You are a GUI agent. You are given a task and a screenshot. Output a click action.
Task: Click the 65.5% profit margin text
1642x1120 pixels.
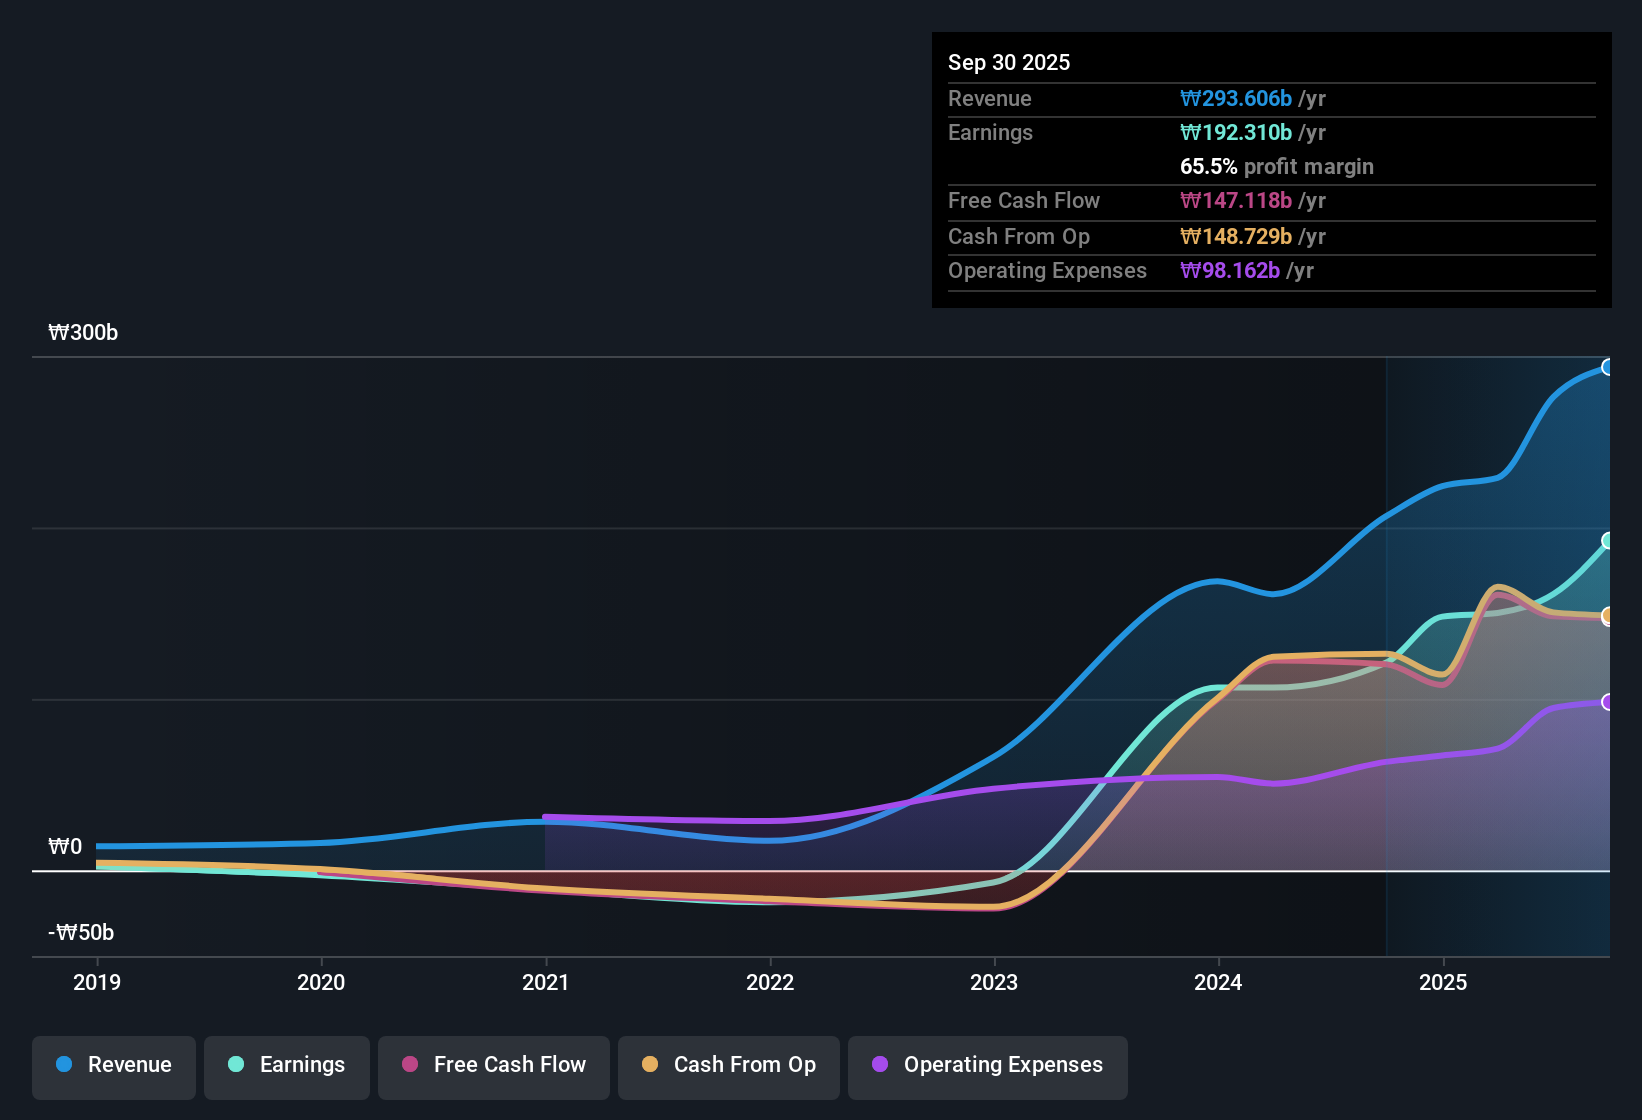pyautogui.click(x=1277, y=167)
